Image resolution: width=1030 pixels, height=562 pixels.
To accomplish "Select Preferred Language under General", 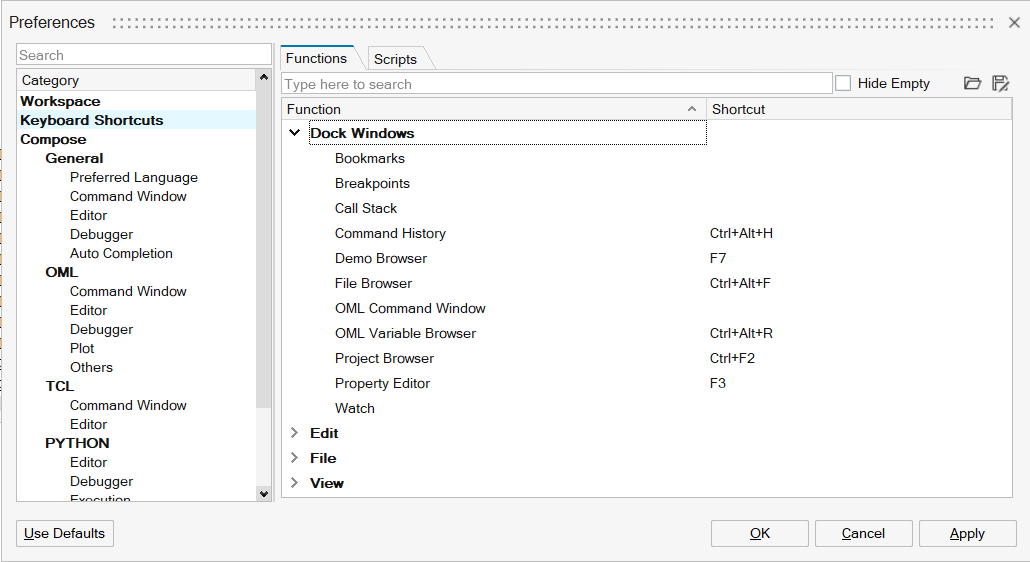I will point(134,177).
